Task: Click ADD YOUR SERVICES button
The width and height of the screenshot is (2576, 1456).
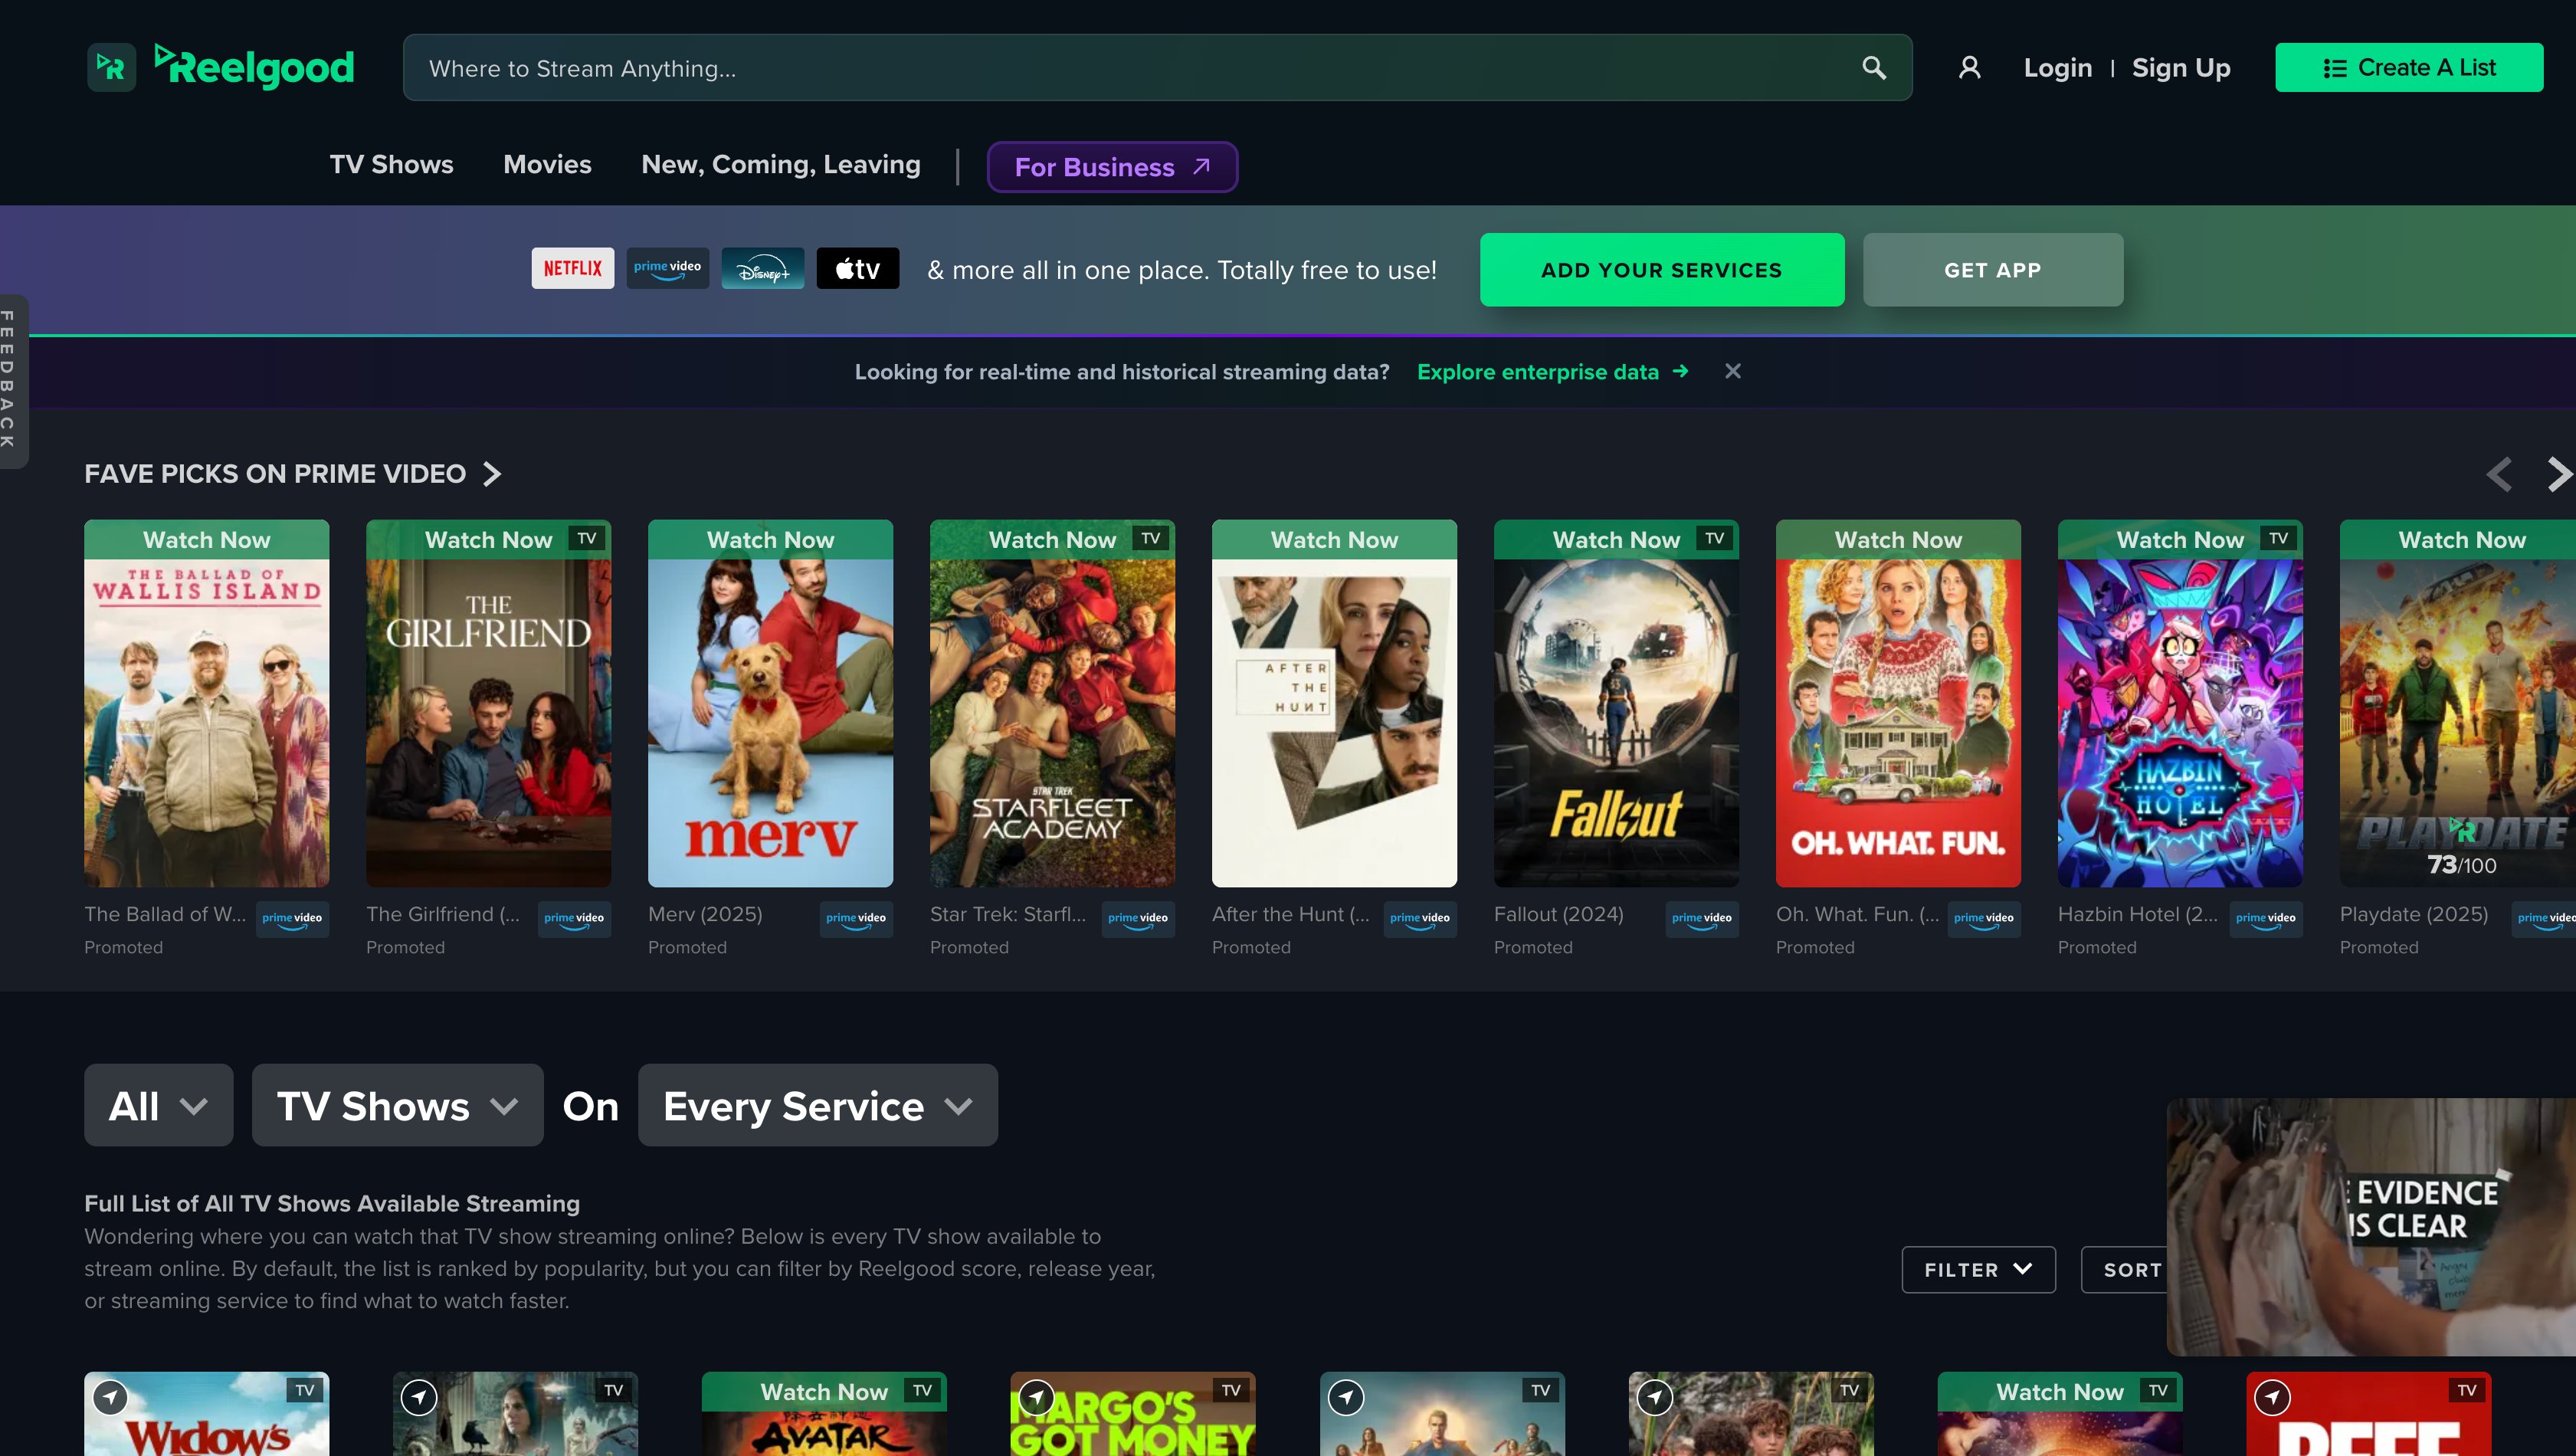Action: click(1662, 270)
